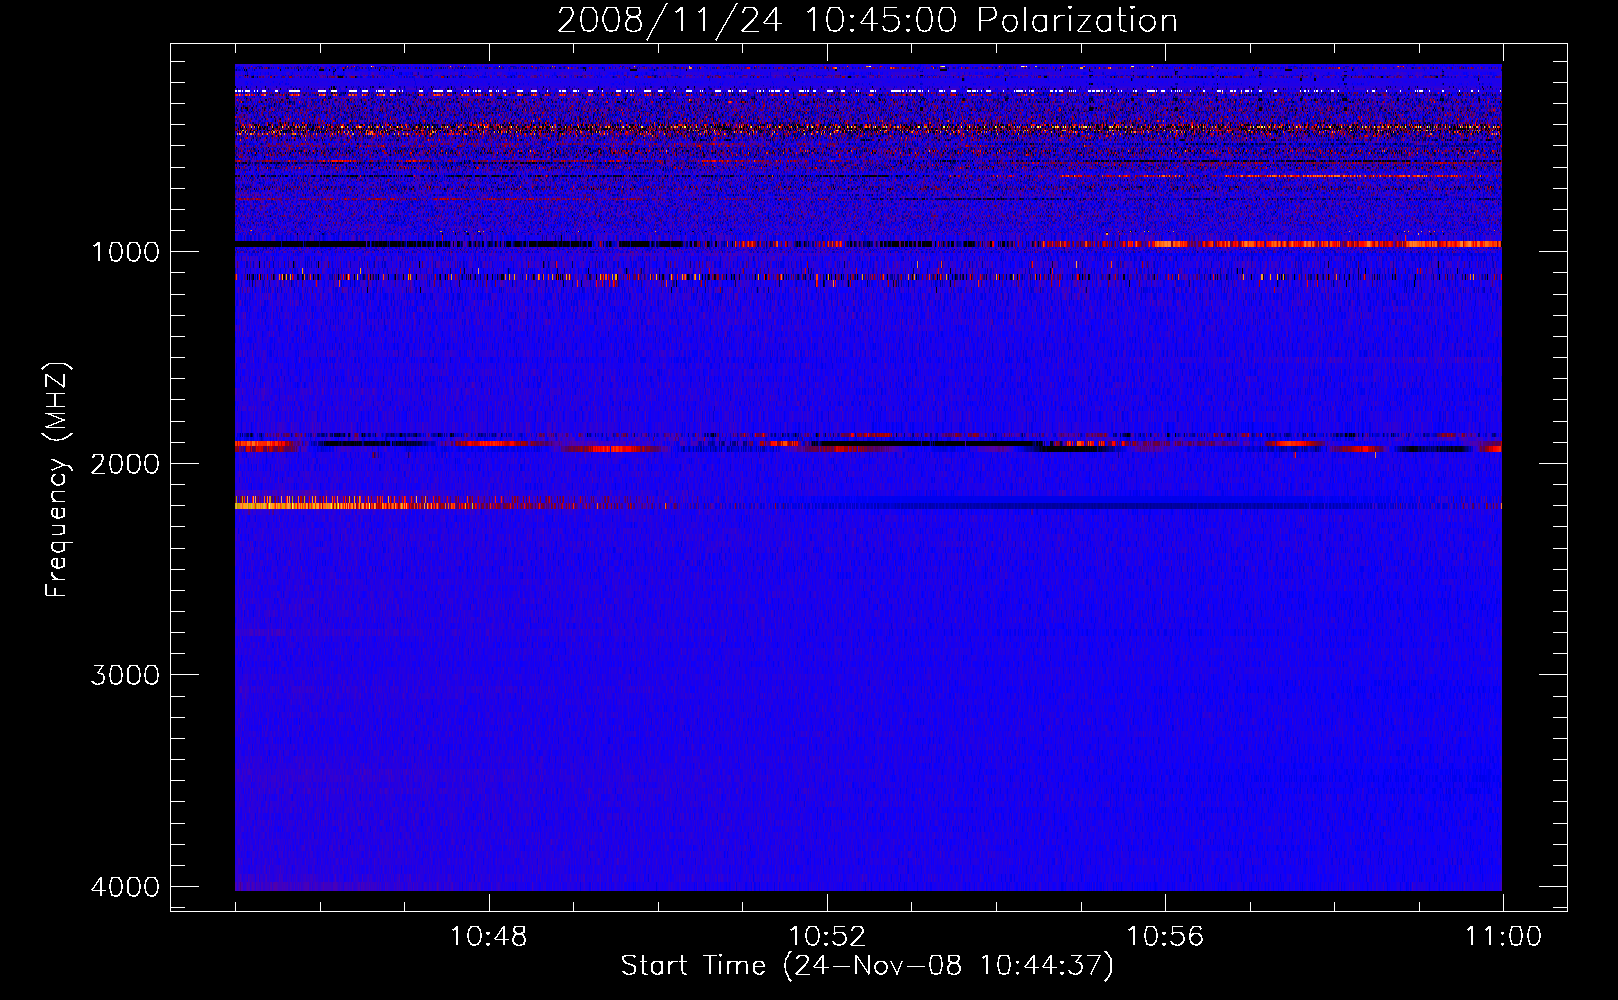1618x1000 pixels.
Task: Click the 4000 frequency tick label
Action: point(125,887)
